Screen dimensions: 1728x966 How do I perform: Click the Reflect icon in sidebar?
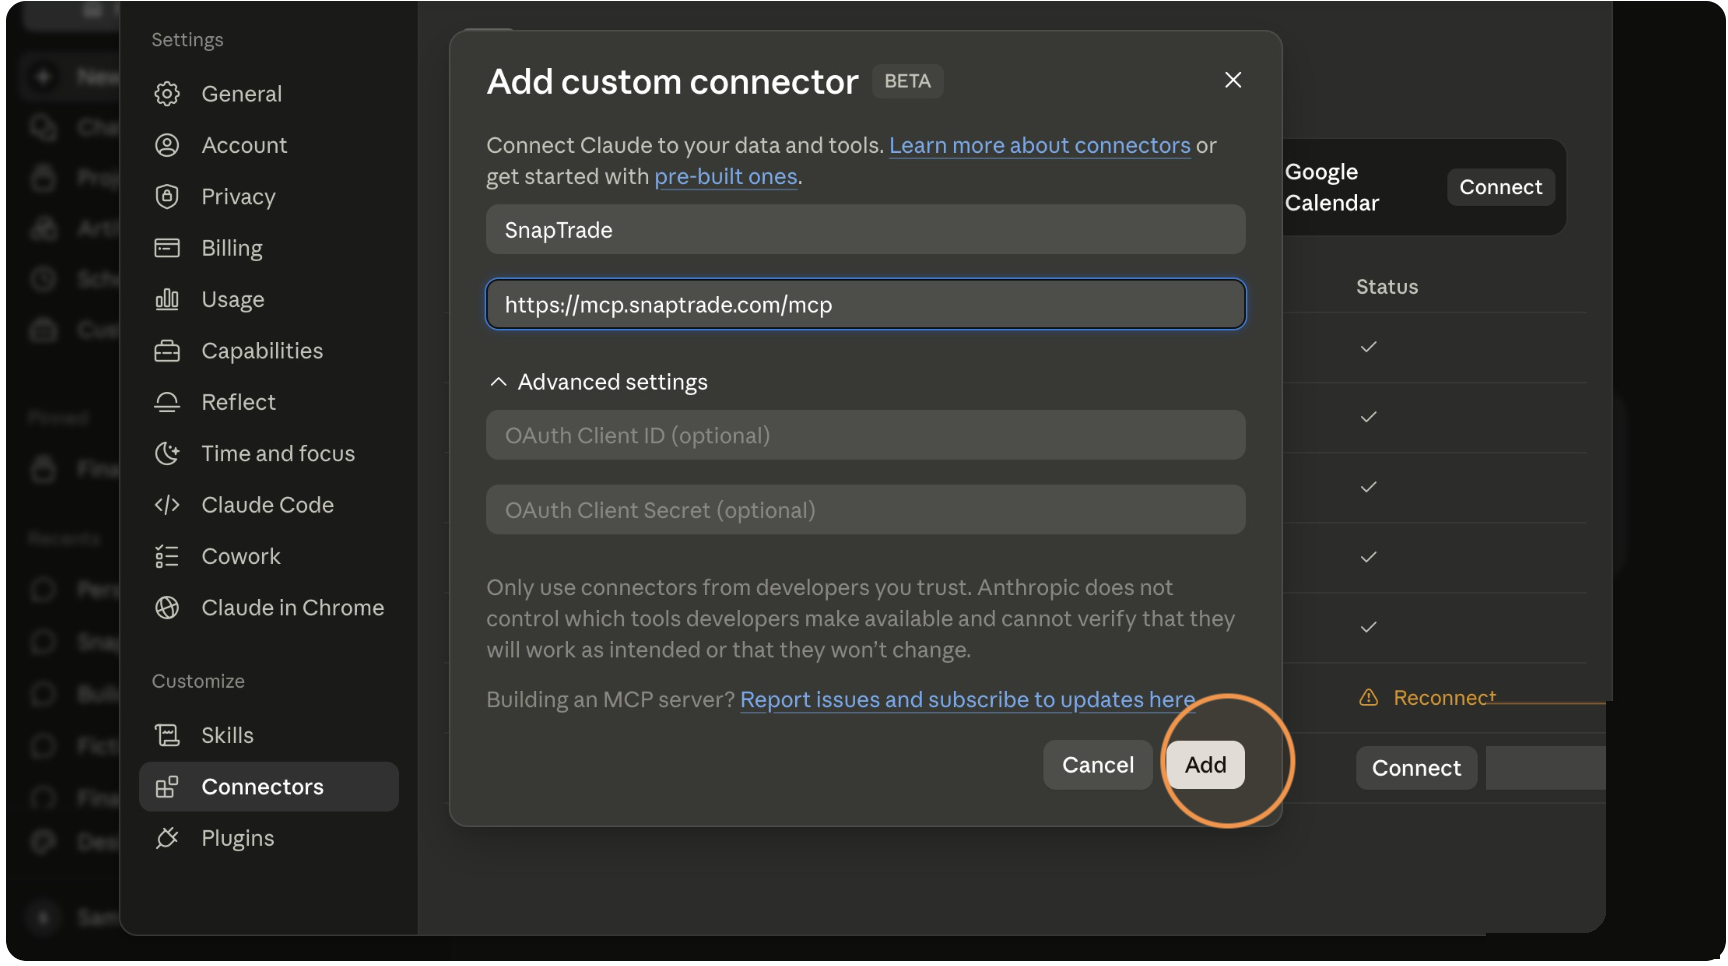[x=167, y=402]
